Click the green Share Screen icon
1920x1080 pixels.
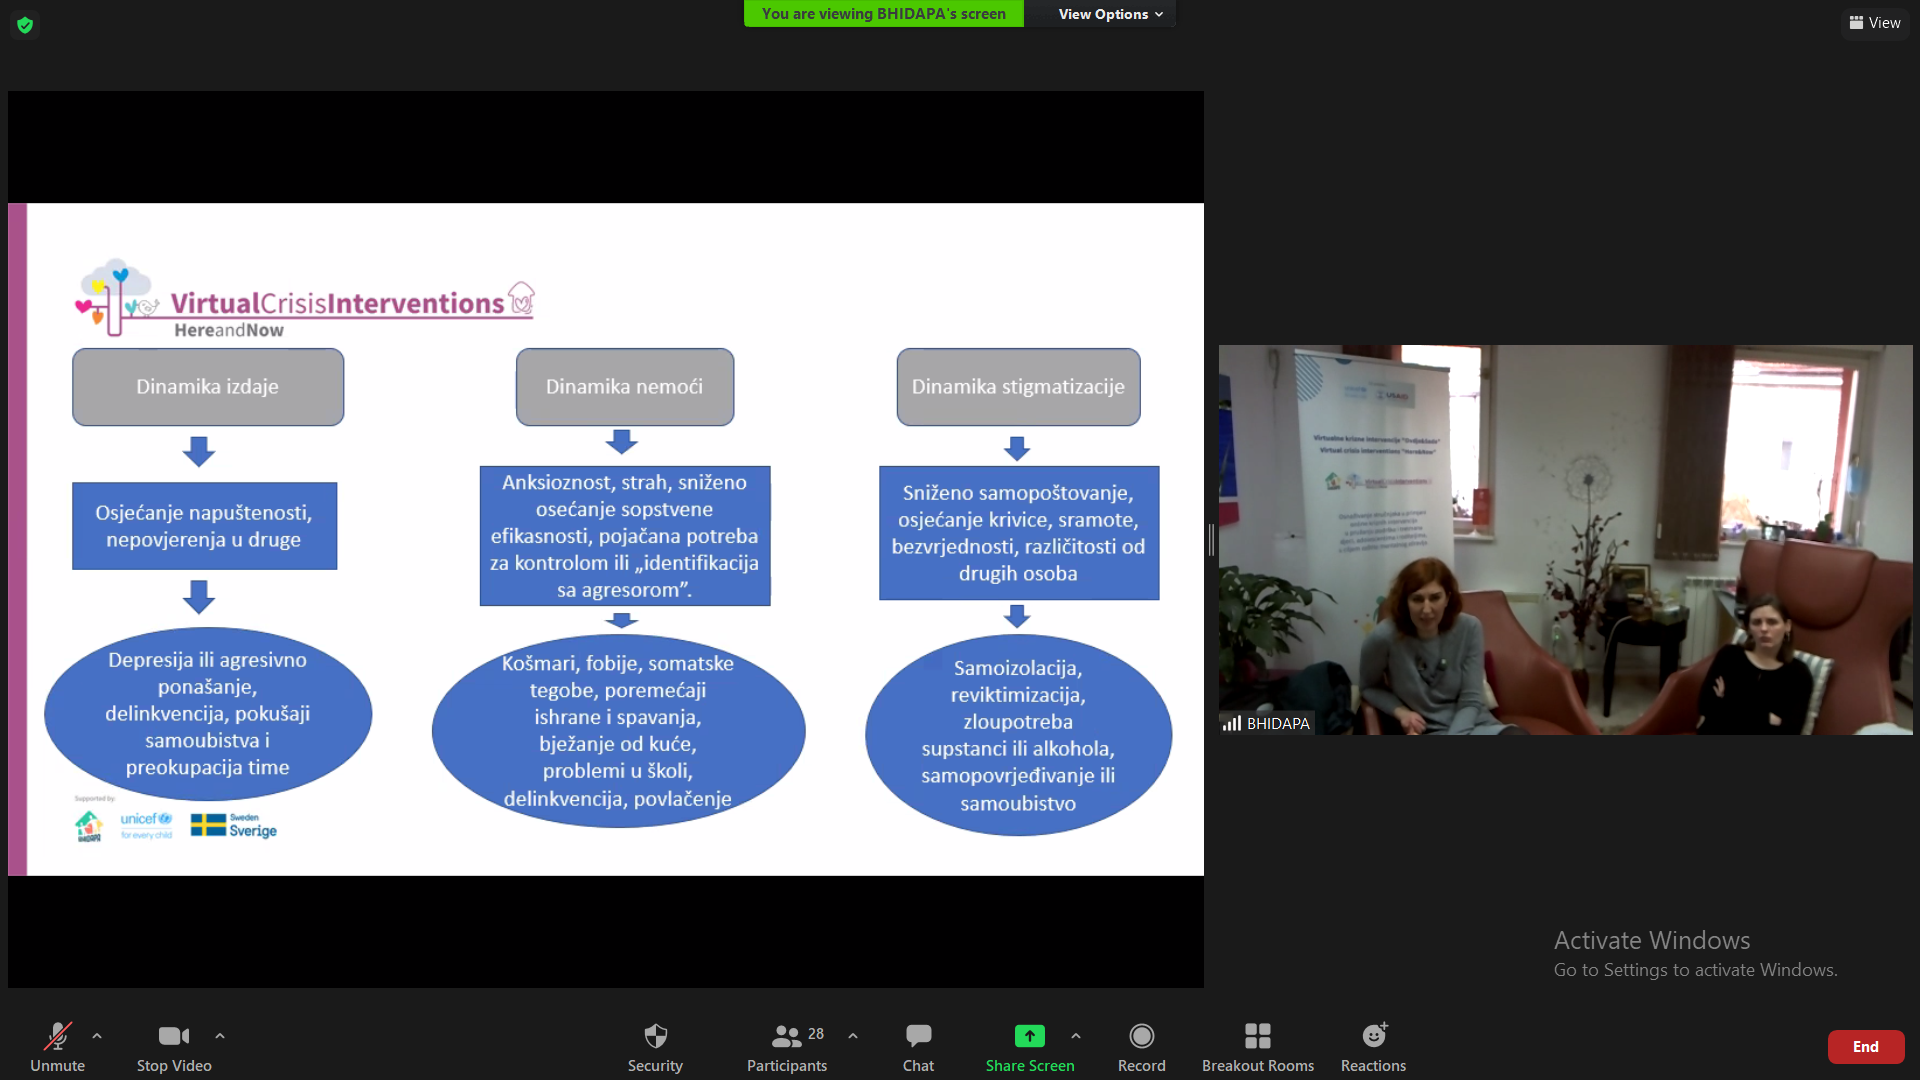pyautogui.click(x=1029, y=1036)
